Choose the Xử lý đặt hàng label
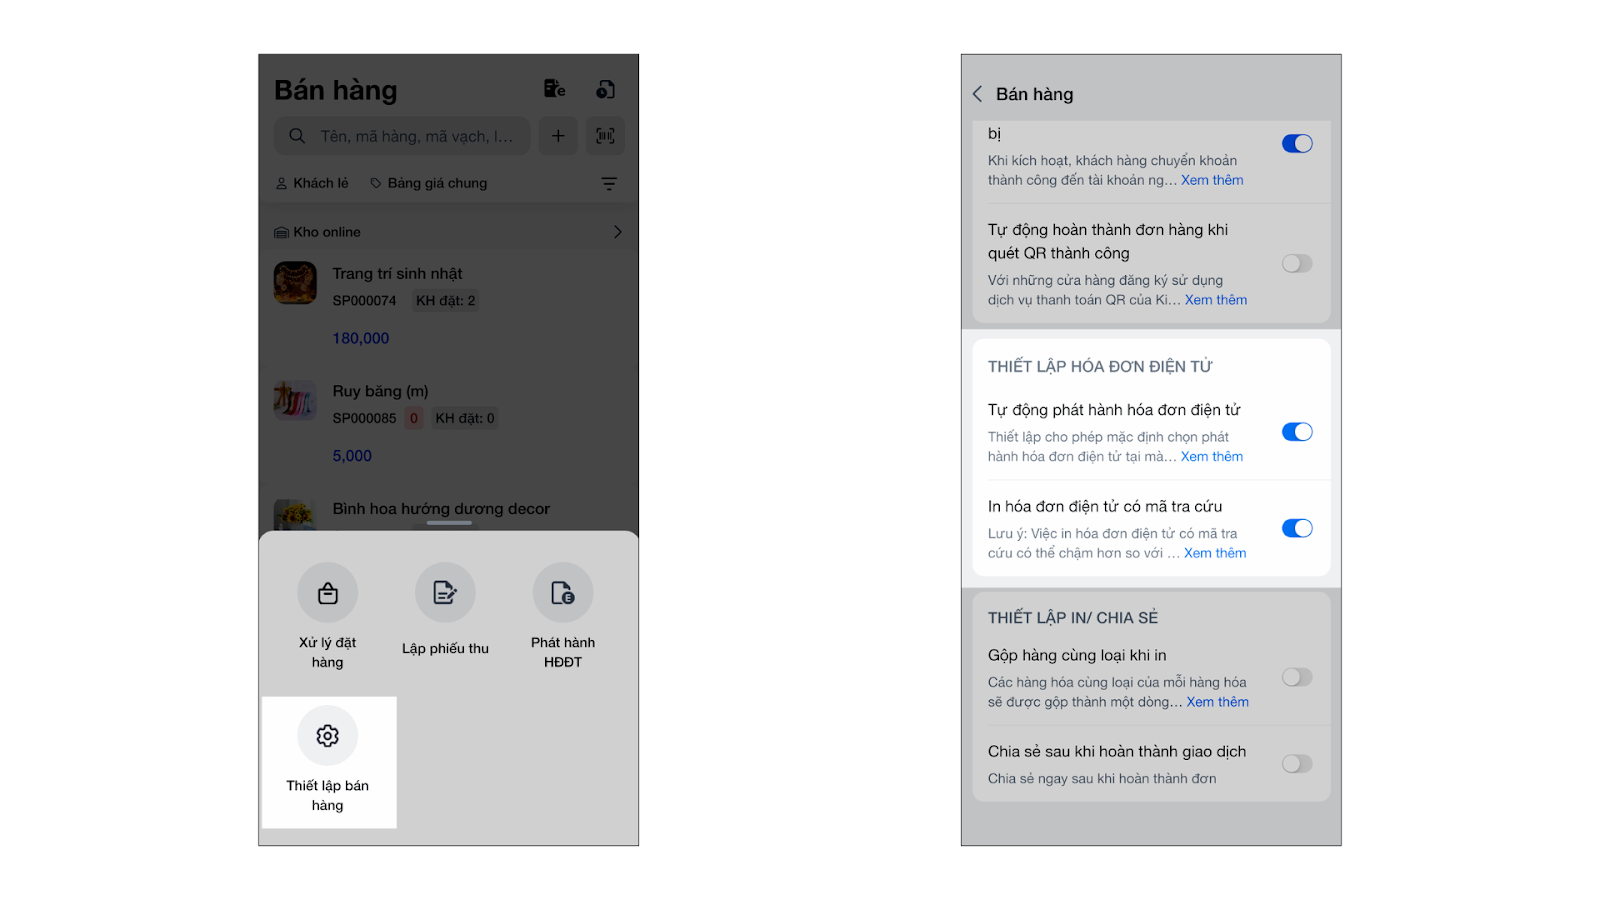Viewport: 1600px width, 900px height. pos(327,652)
